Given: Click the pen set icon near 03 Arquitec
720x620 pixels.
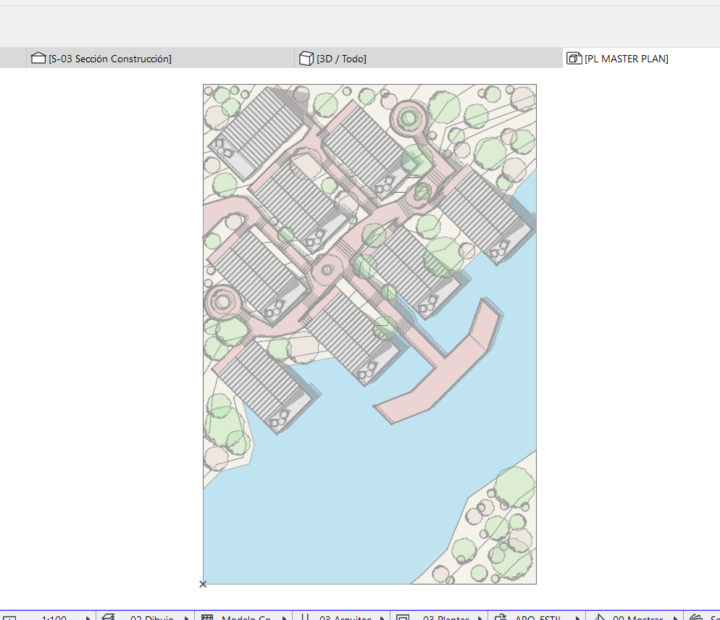Looking at the screenshot, I should [305, 617].
